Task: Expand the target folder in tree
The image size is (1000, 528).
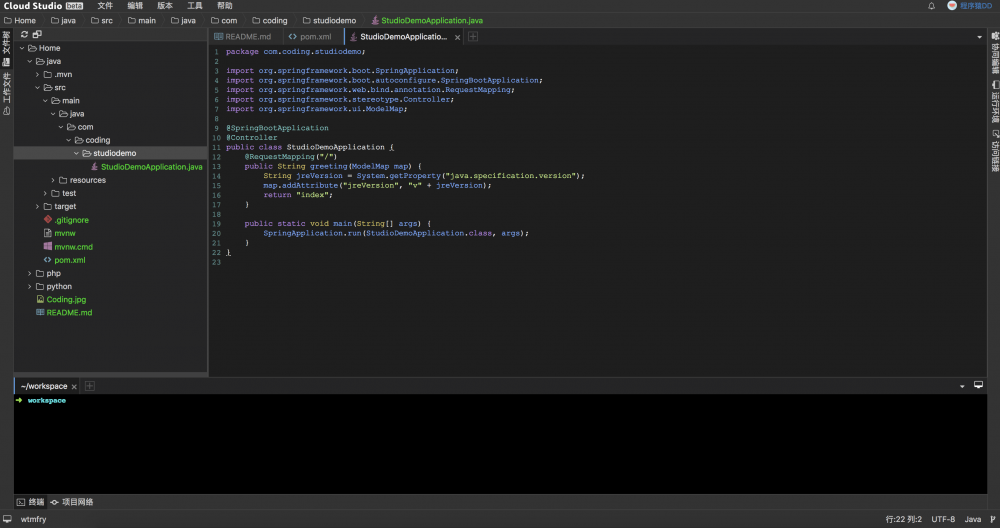Action: (x=65, y=206)
